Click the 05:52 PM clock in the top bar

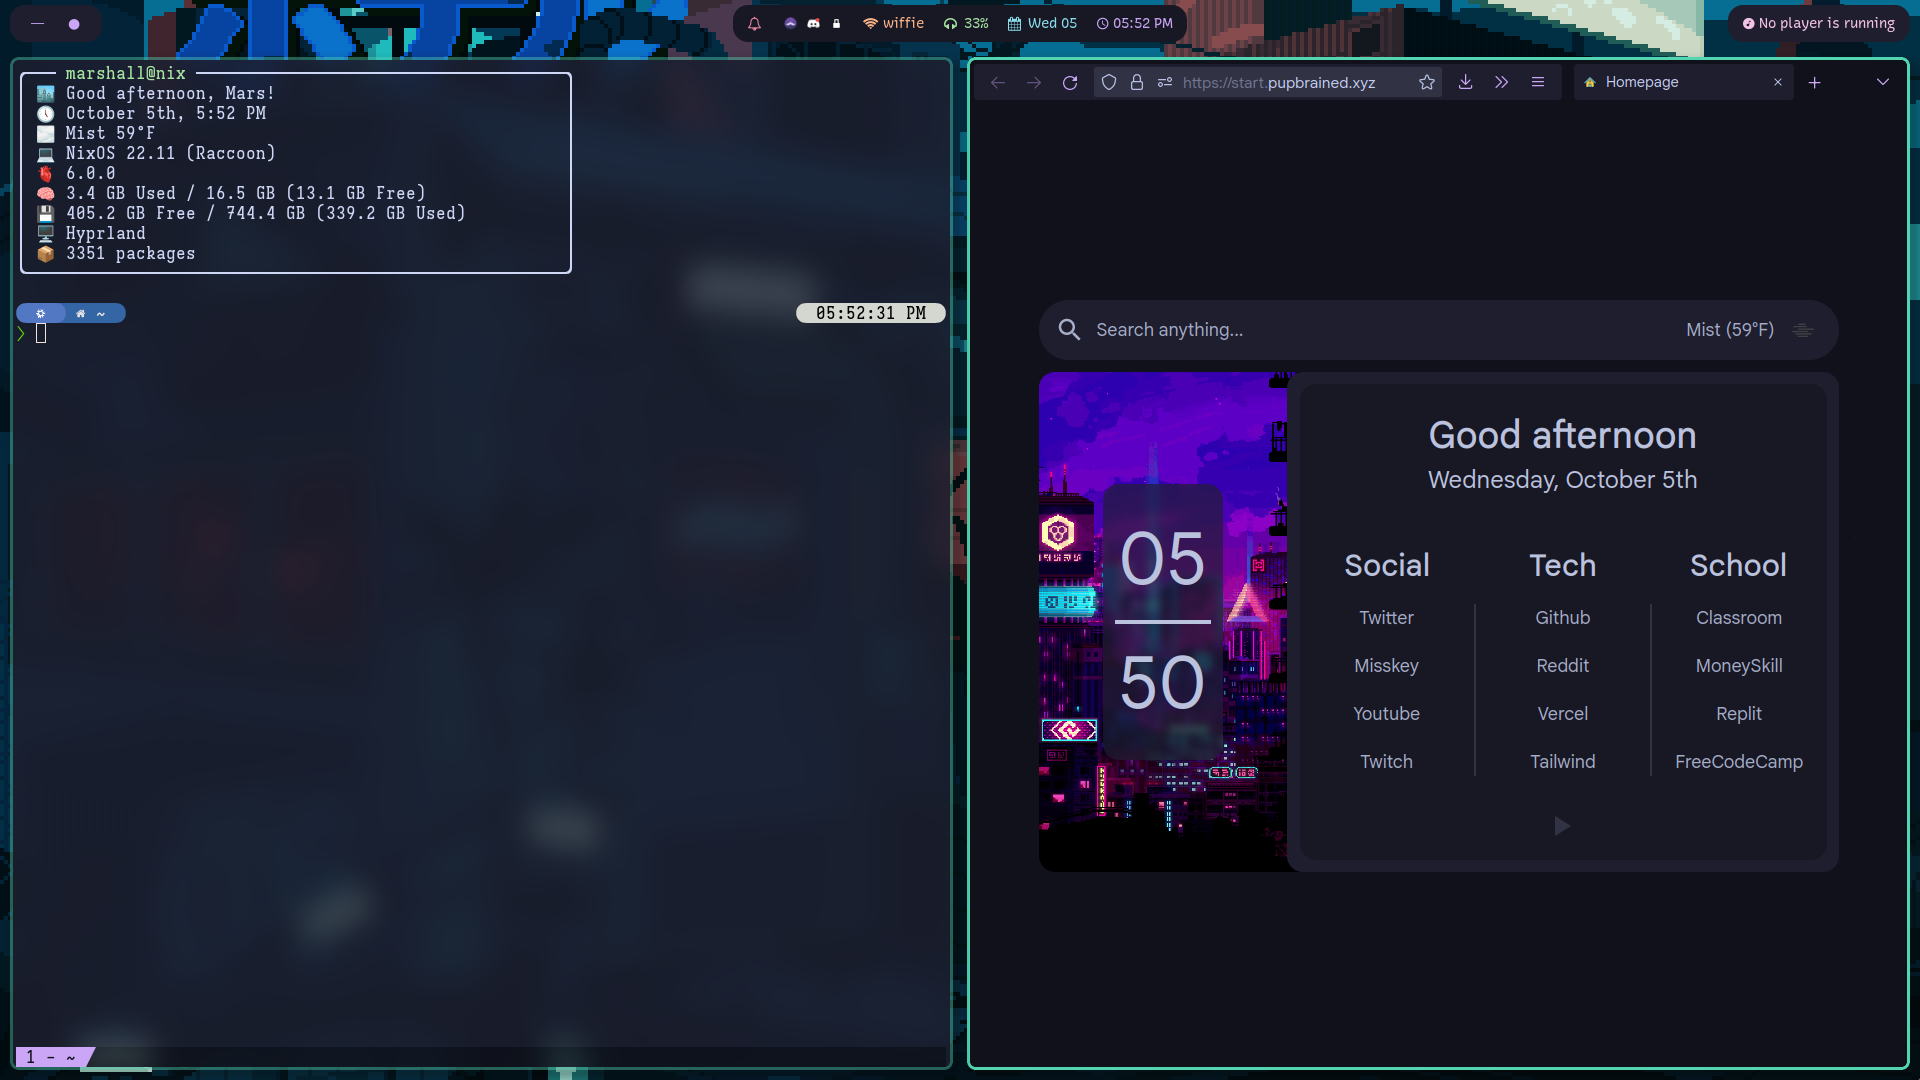pyautogui.click(x=1134, y=23)
